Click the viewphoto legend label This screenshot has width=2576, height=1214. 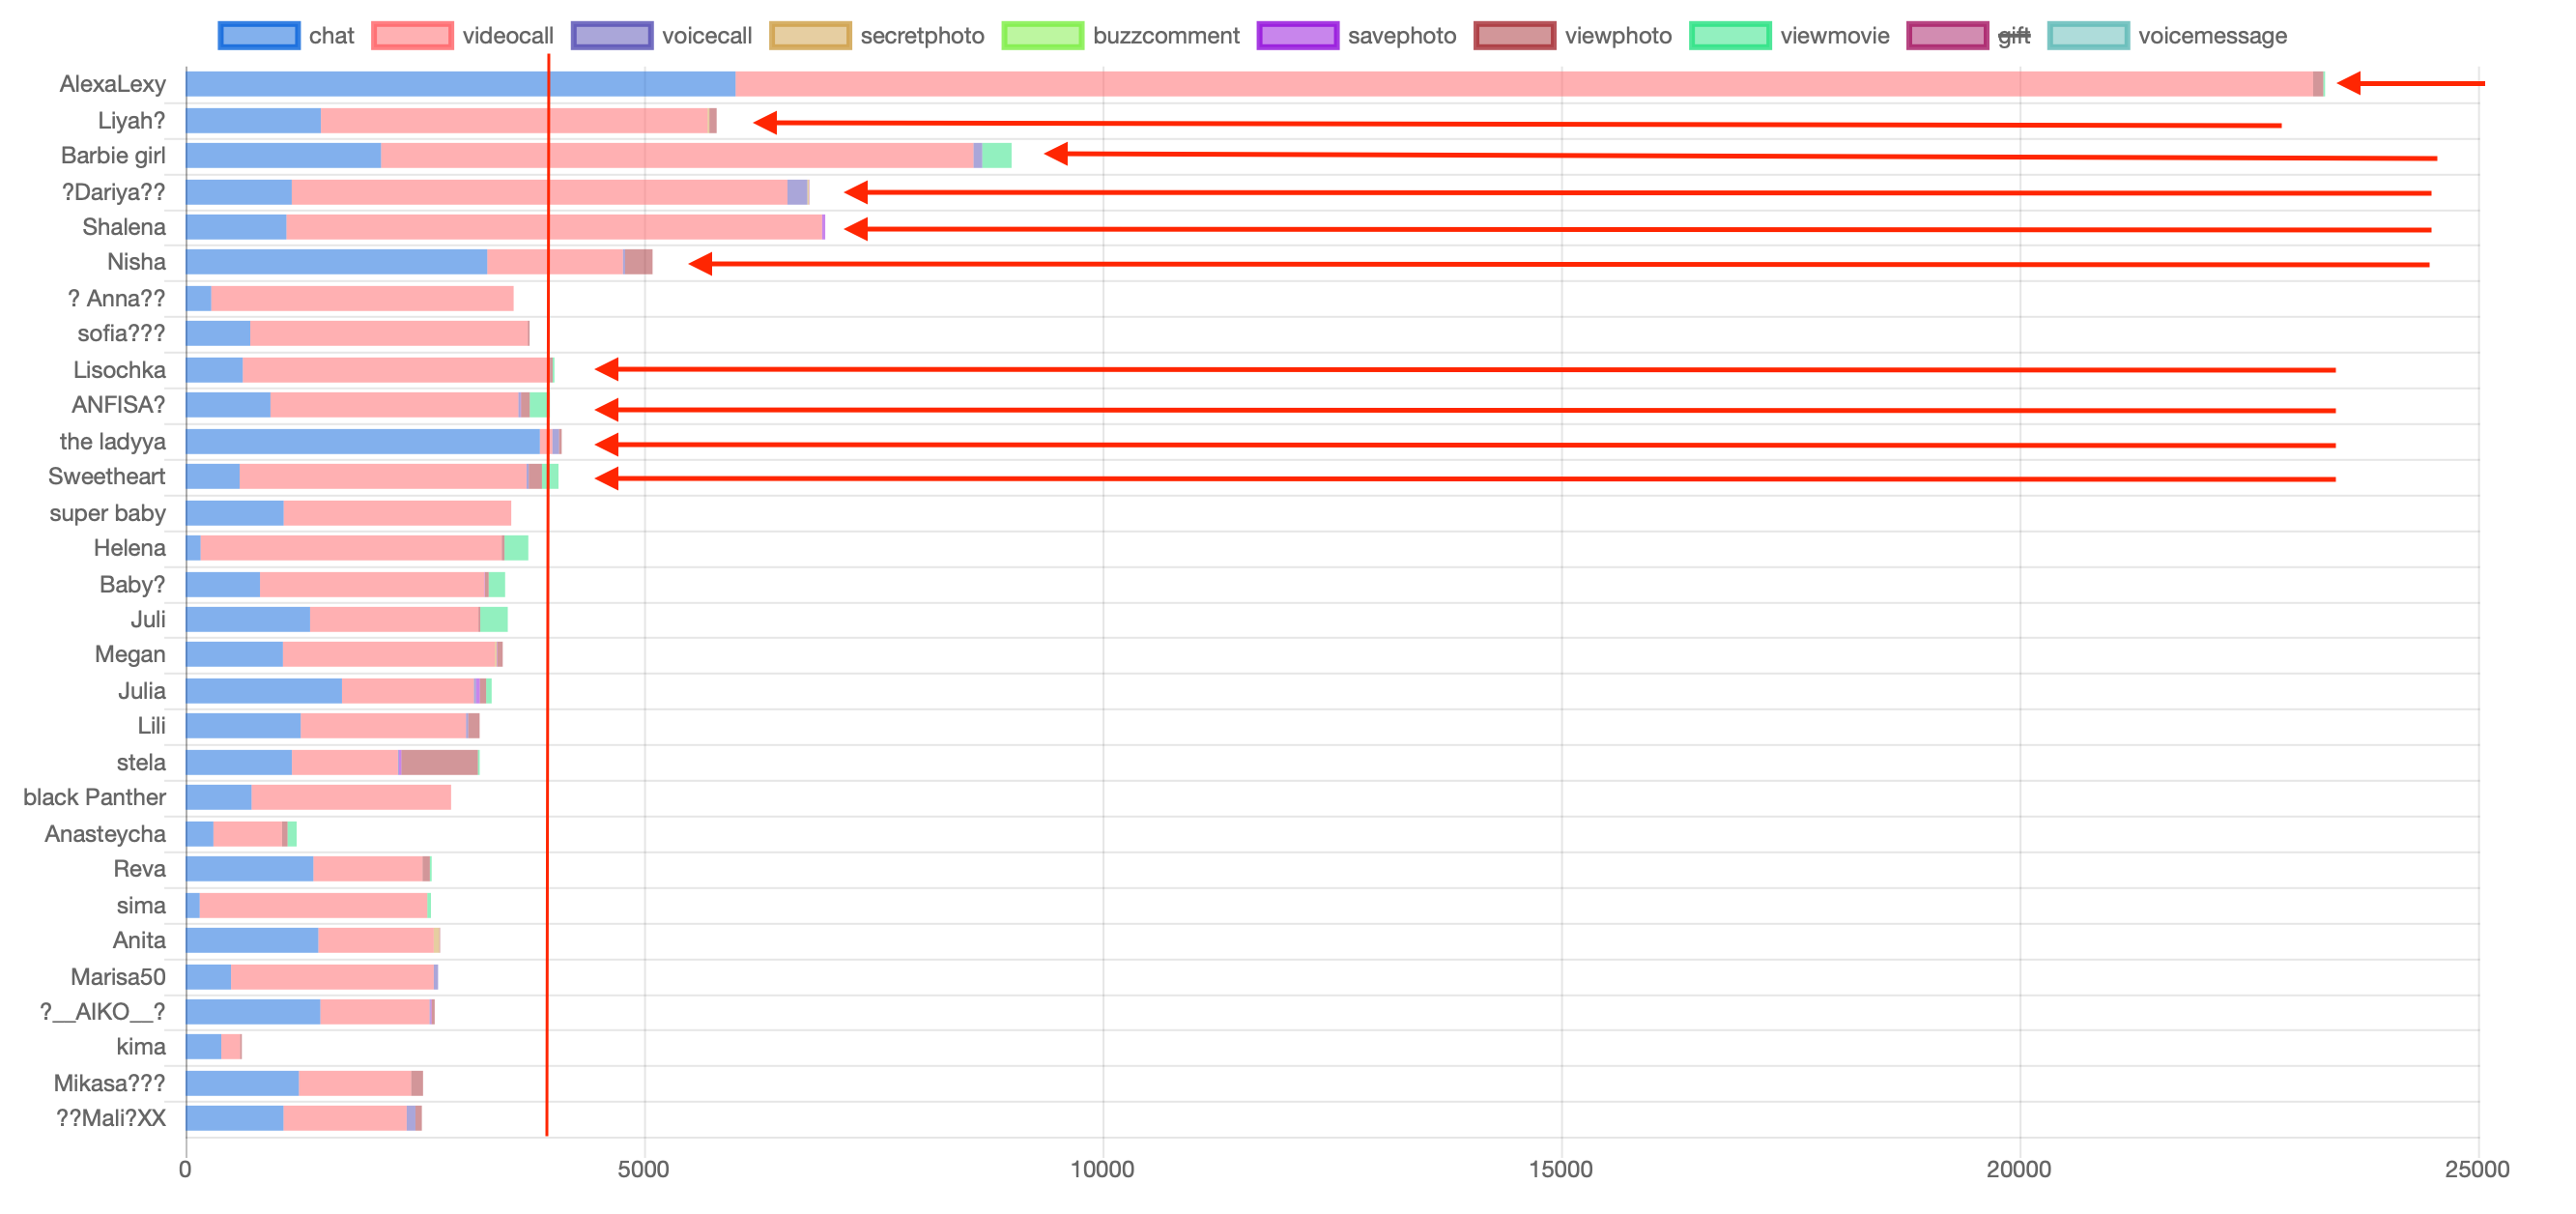pyautogui.click(x=1618, y=36)
